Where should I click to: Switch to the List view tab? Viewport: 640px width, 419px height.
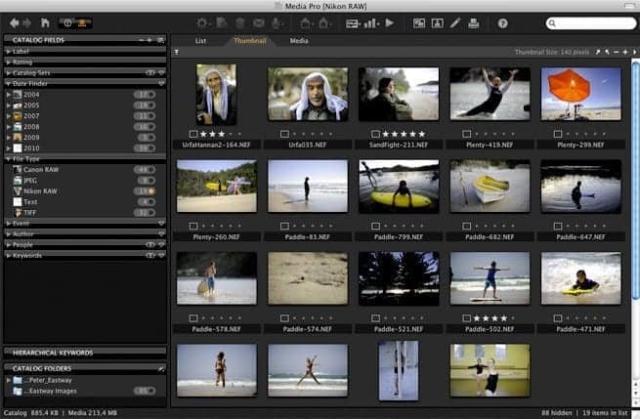200,41
